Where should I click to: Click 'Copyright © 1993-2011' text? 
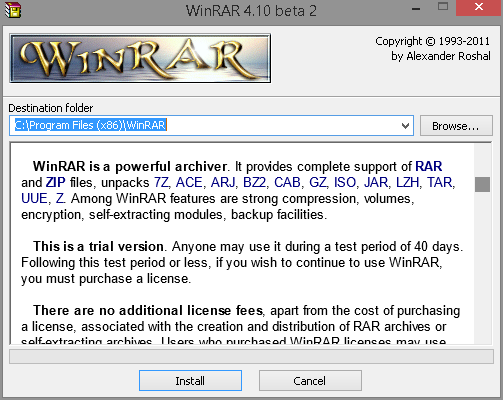click(432, 41)
